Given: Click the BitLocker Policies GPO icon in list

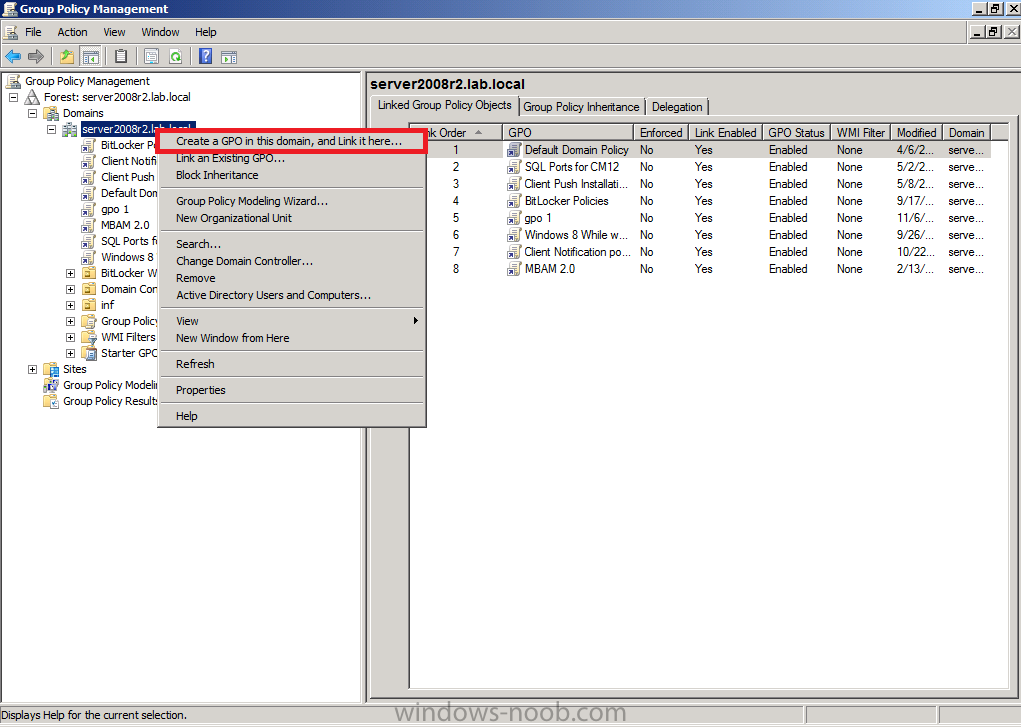Looking at the screenshot, I should coord(514,201).
